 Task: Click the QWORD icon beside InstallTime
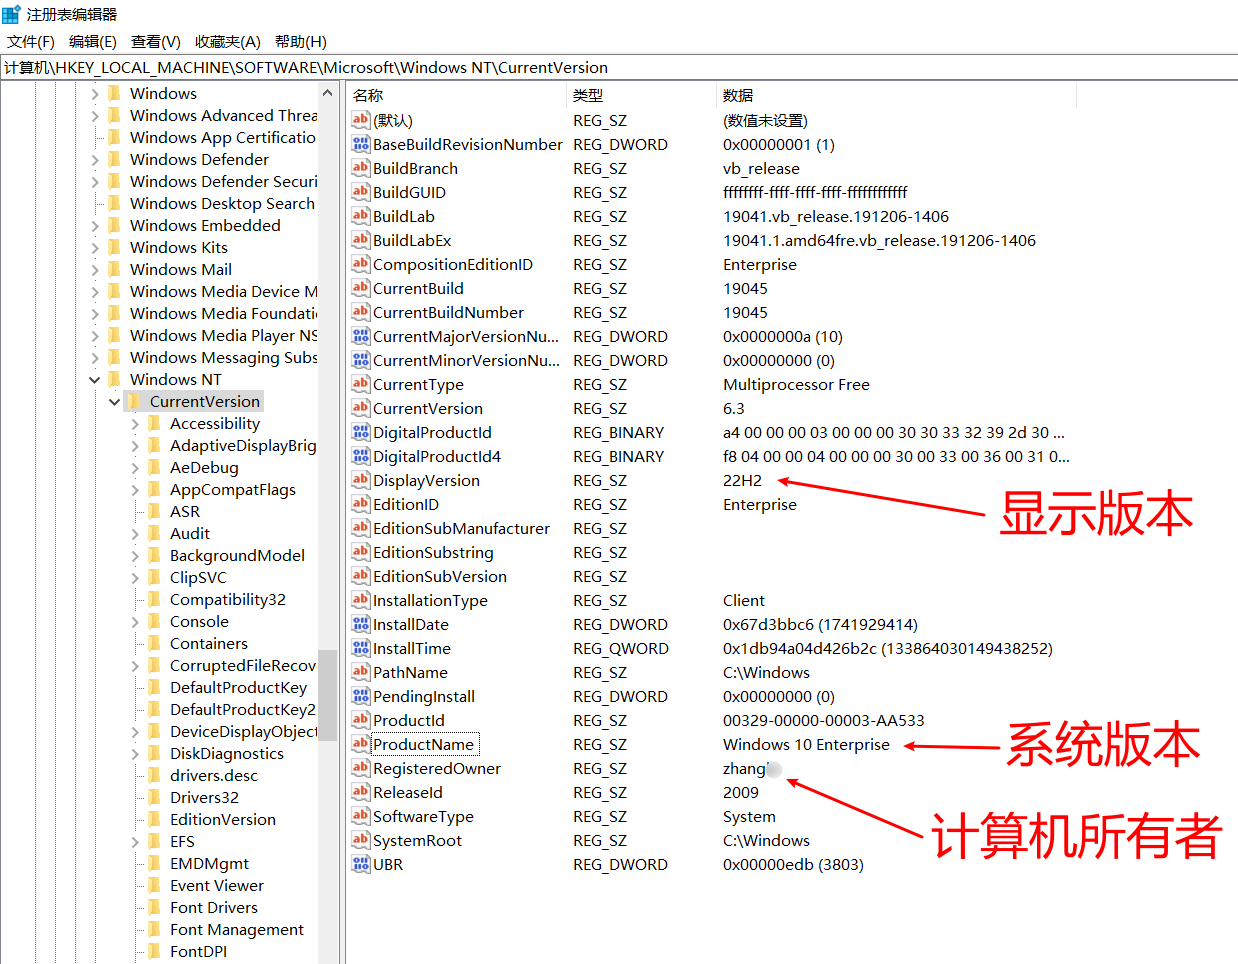click(361, 648)
